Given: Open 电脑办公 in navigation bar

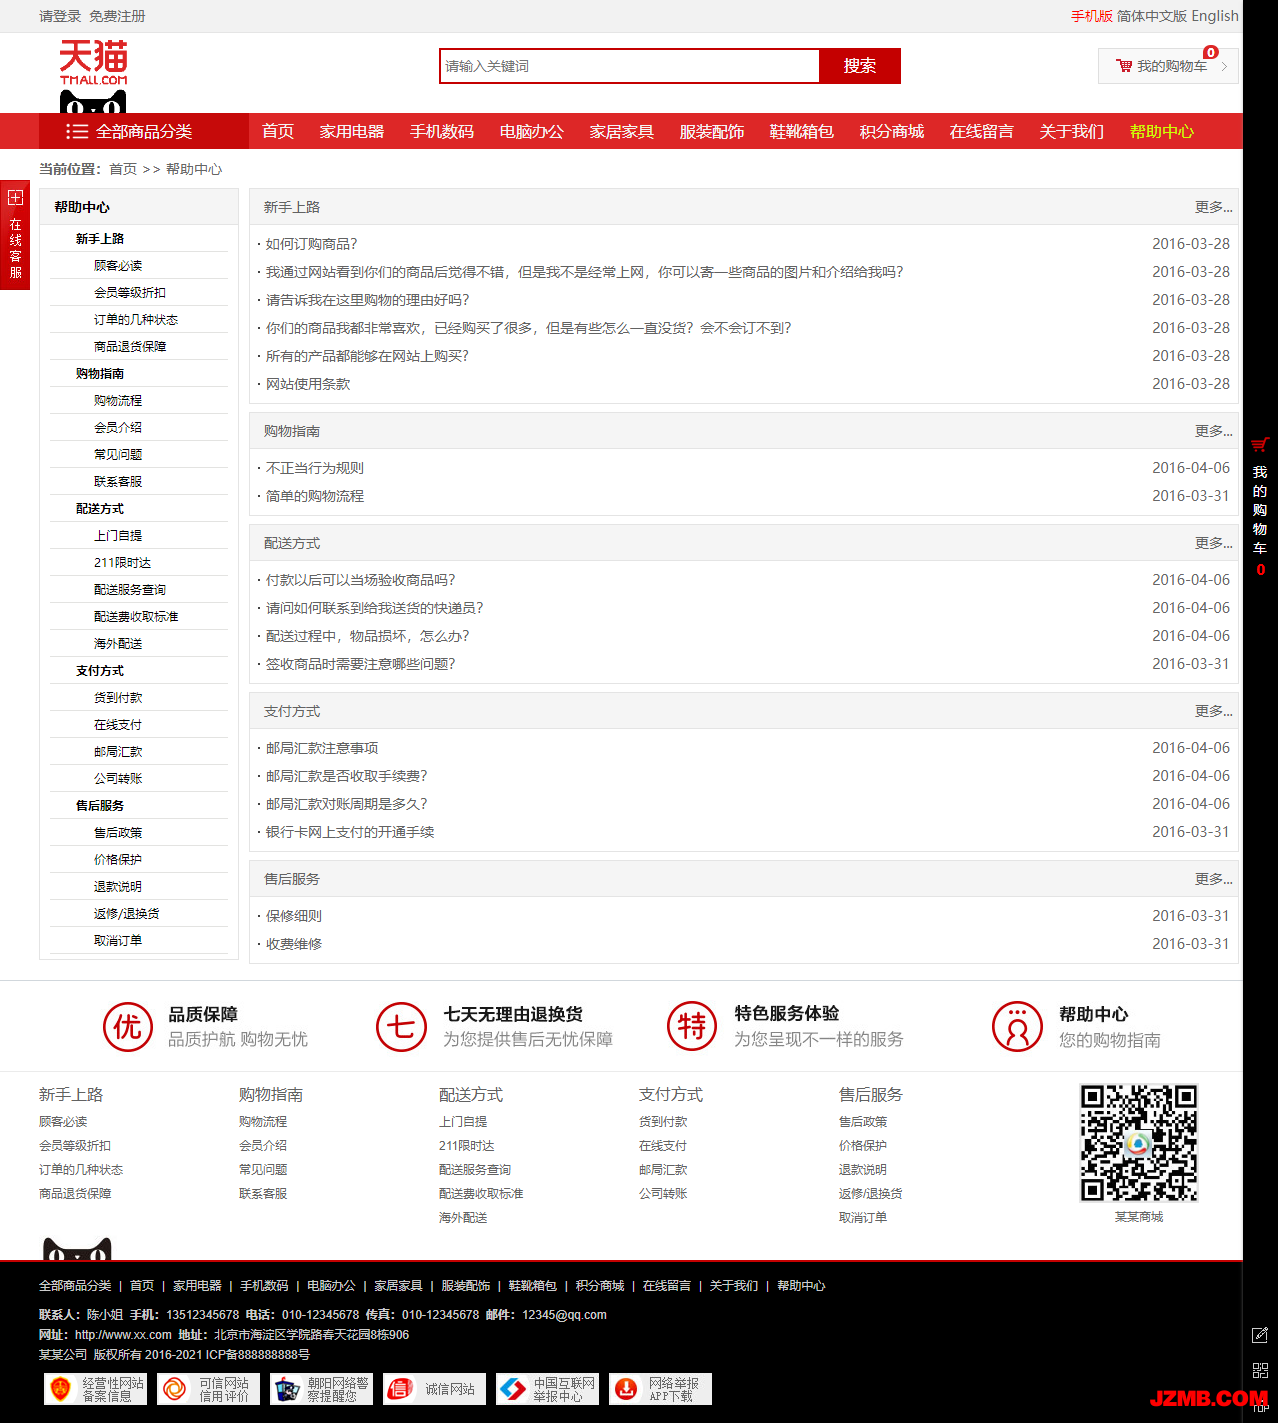Looking at the screenshot, I should pyautogui.click(x=532, y=131).
